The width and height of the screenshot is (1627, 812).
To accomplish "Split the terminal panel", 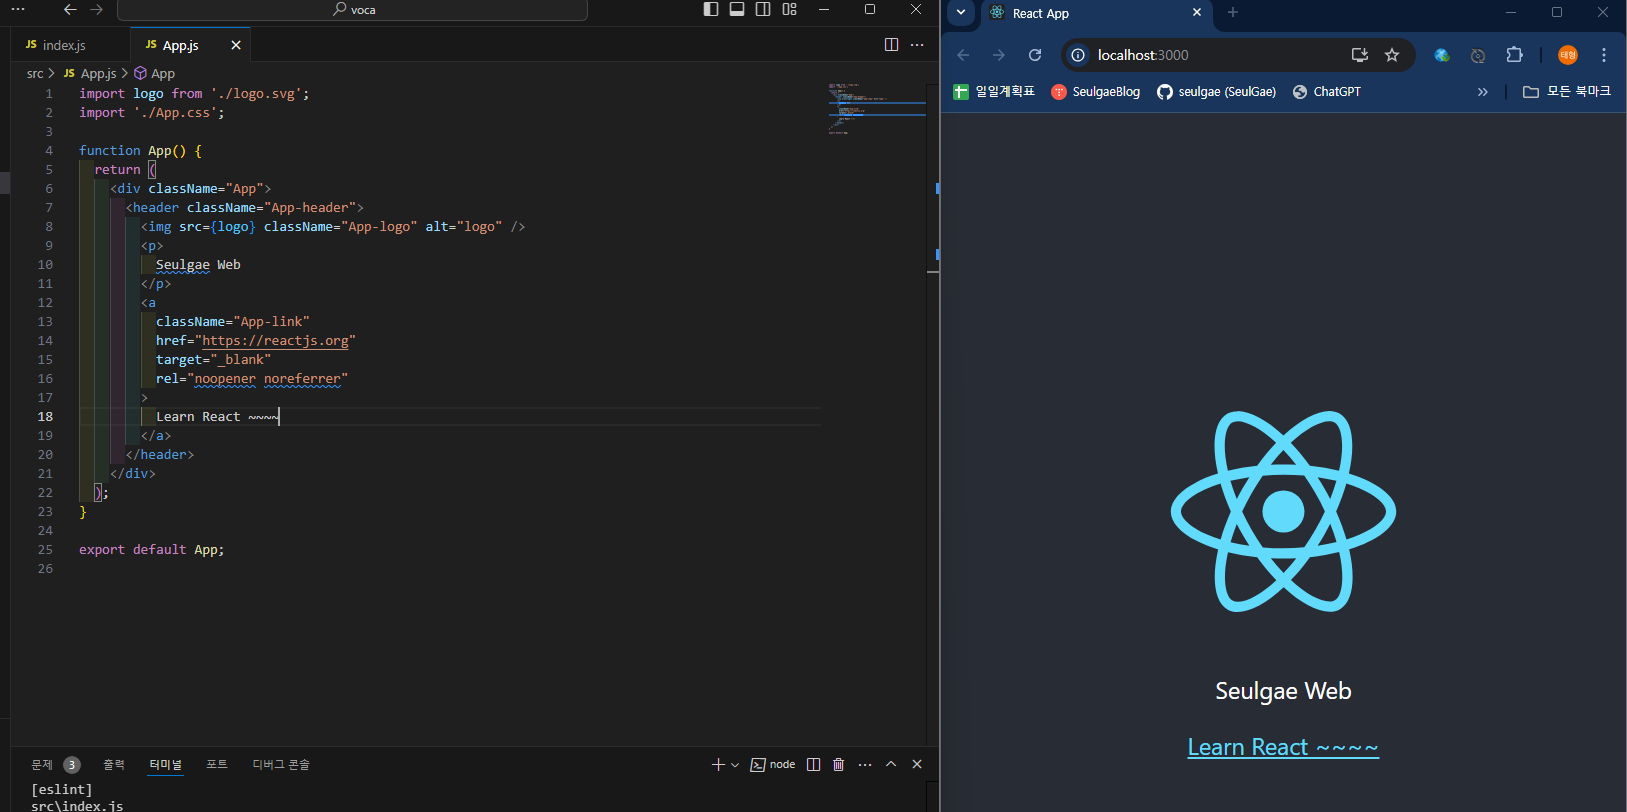I will 813,765.
